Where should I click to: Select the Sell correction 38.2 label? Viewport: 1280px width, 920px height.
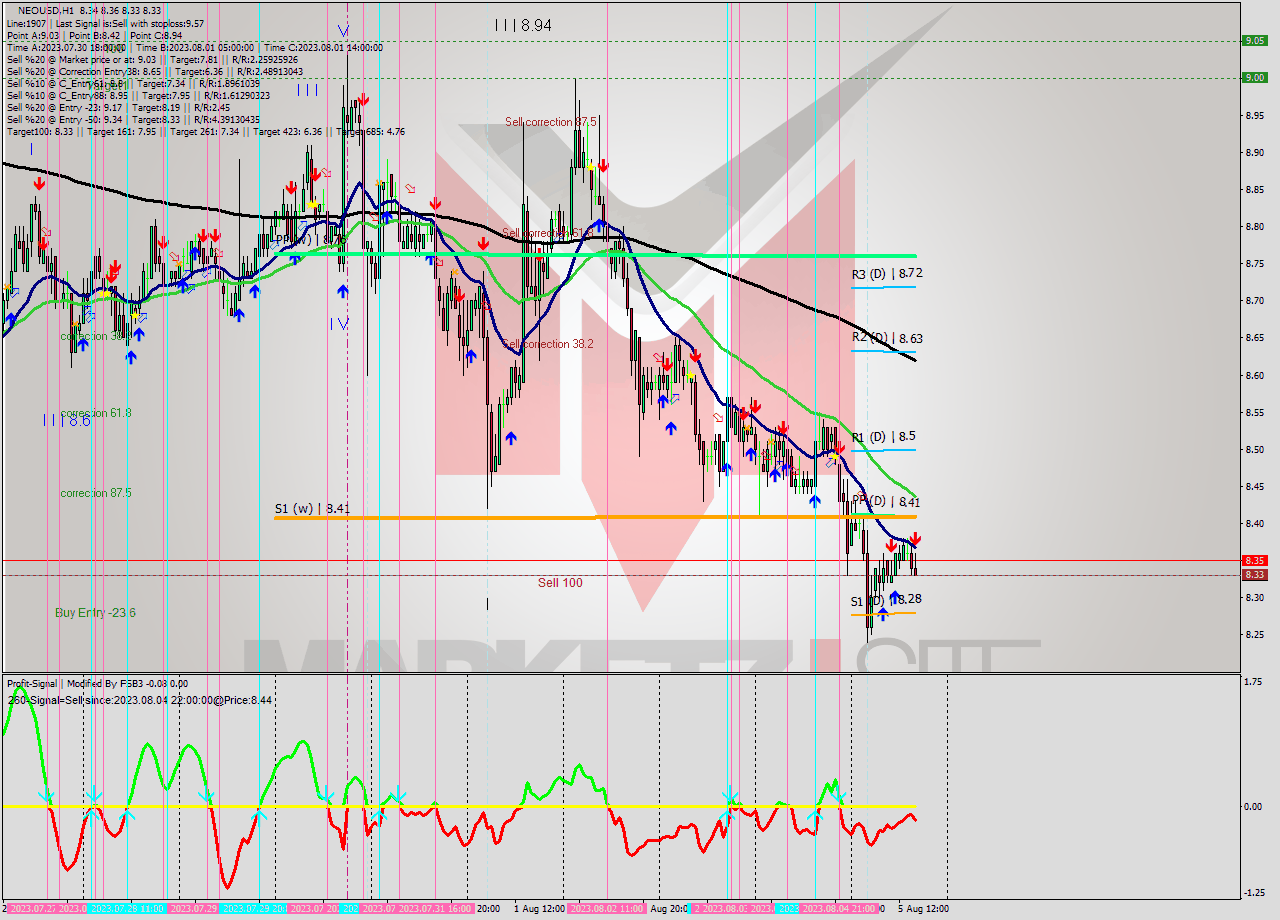pos(548,343)
